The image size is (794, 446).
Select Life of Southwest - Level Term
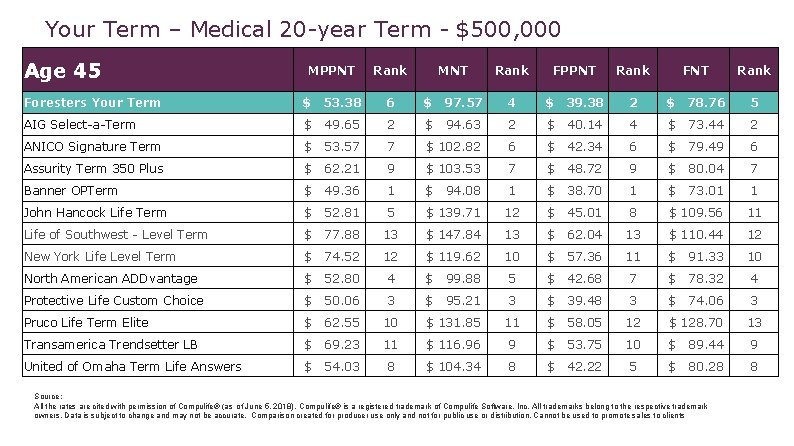coord(158,234)
